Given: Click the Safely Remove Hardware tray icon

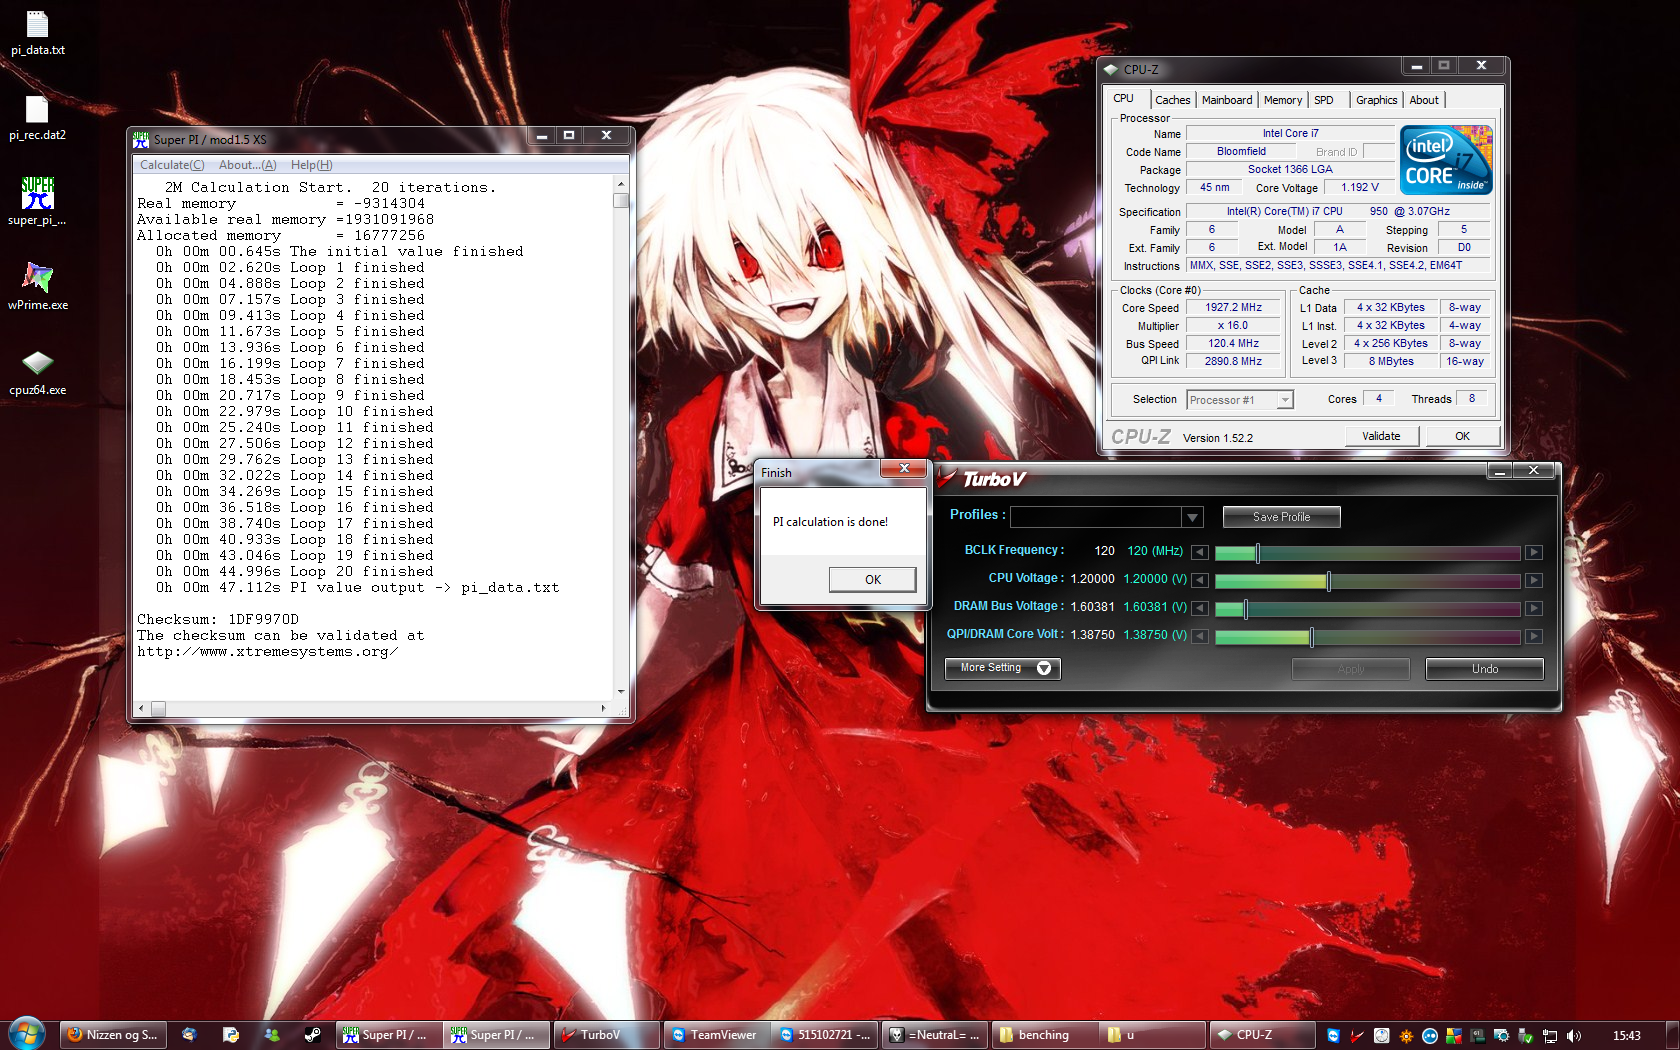Looking at the screenshot, I should coord(1525,1036).
